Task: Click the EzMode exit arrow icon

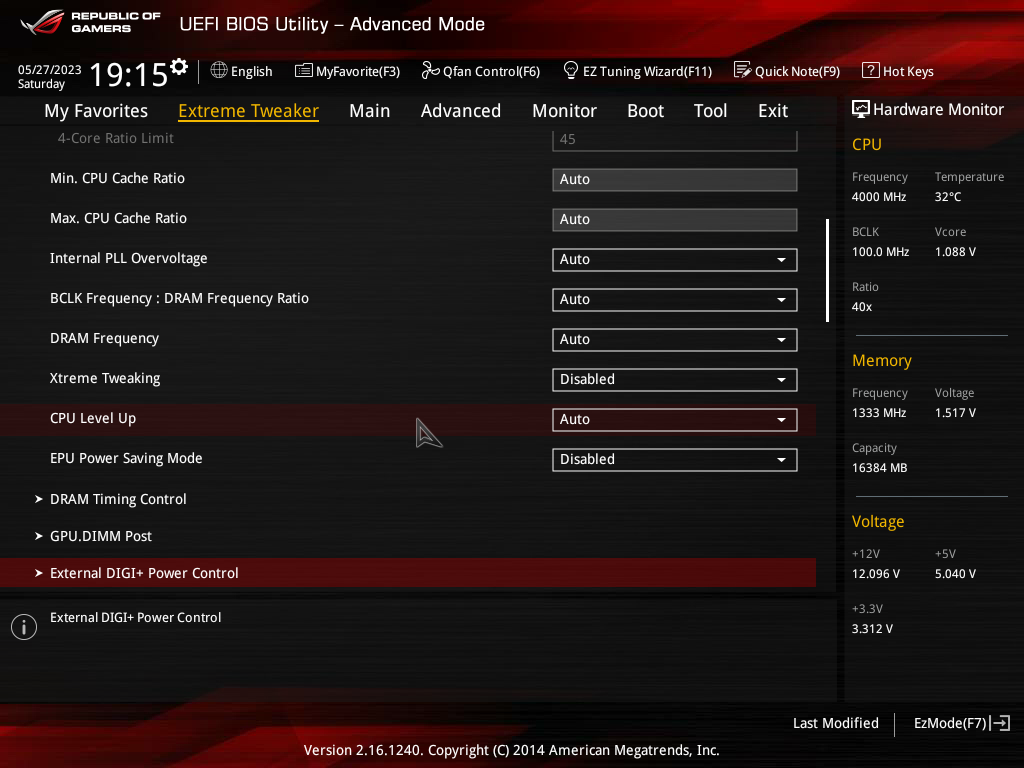Action: (x=1000, y=723)
